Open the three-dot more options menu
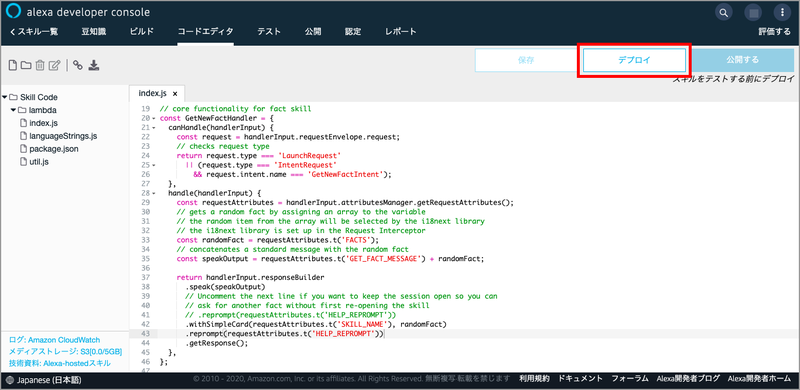Viewport: 800px width, 390px height. [x=782, y=12]
